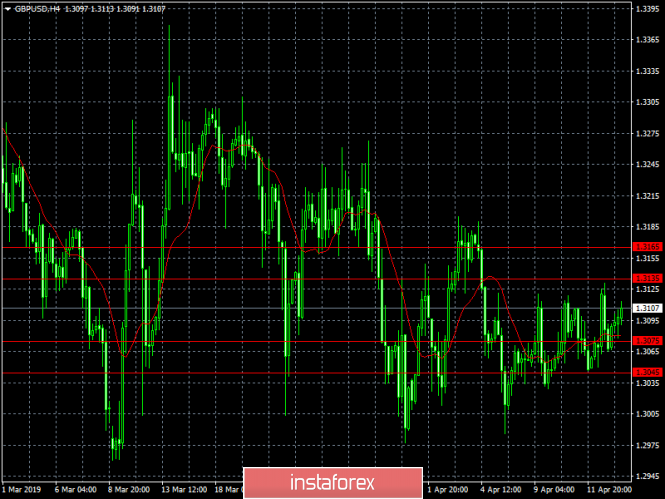Click the 1.2975 price scale value
665x499 pixels.
(648, 445)
